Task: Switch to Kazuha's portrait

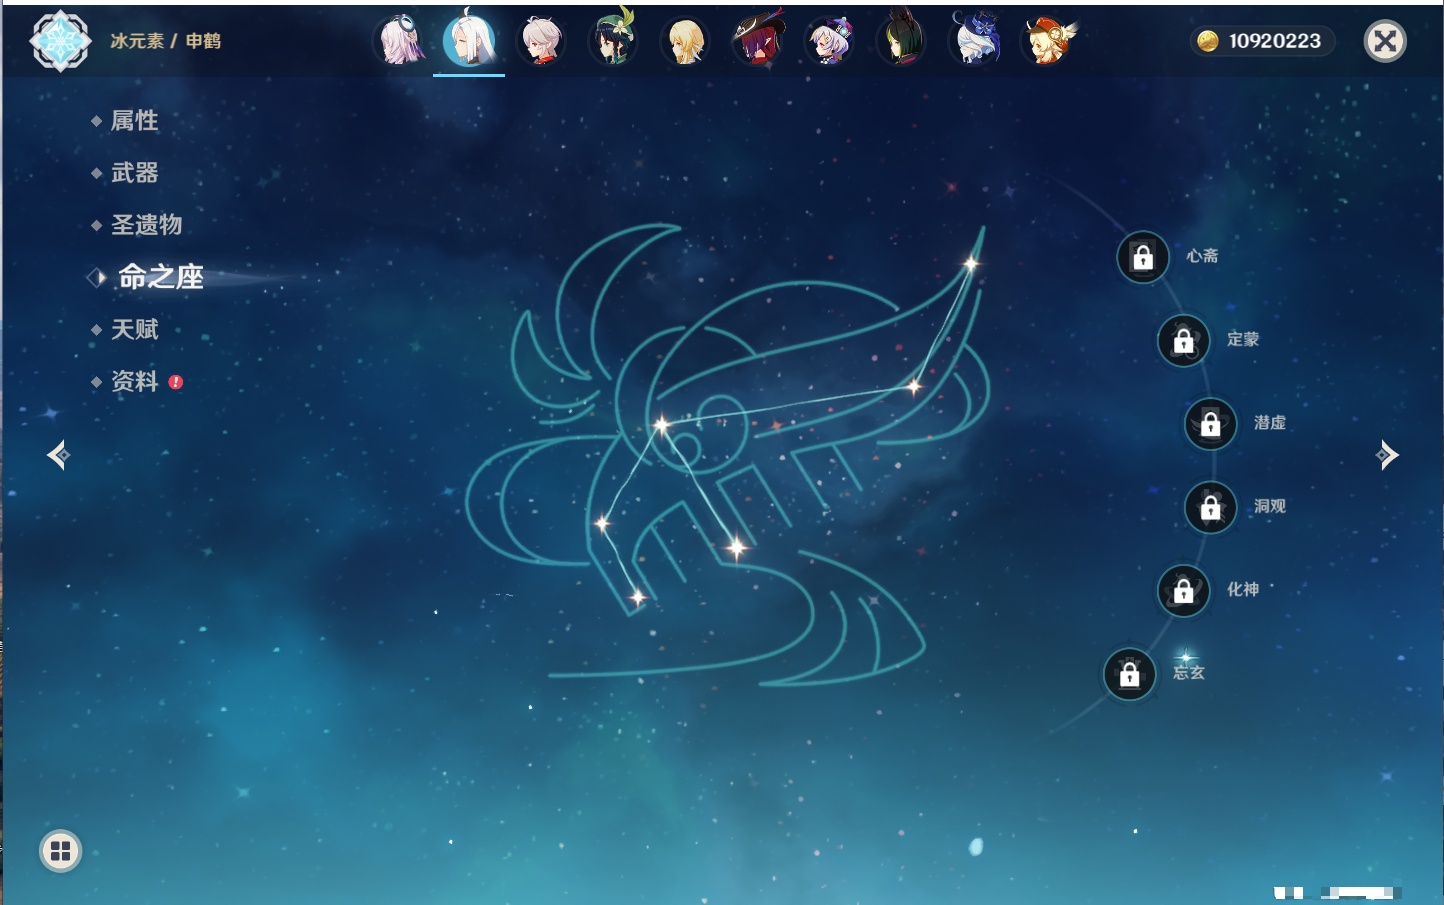Action: pyautogui.click(x=541, y=41)
